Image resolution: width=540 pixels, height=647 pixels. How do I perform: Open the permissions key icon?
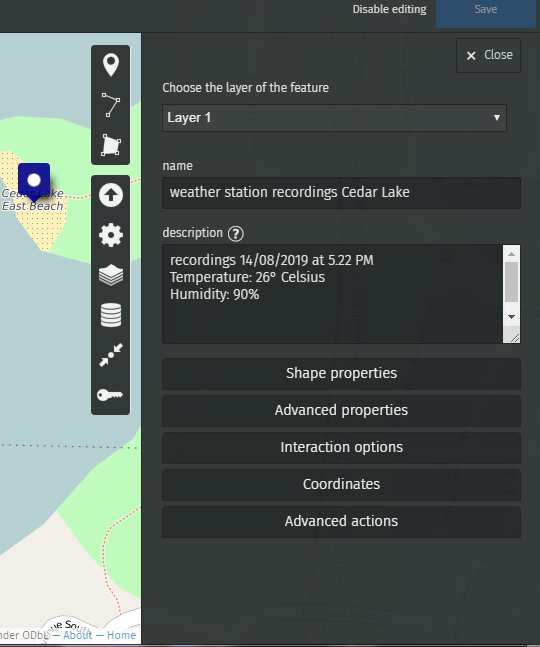click(x=111, y=395)
